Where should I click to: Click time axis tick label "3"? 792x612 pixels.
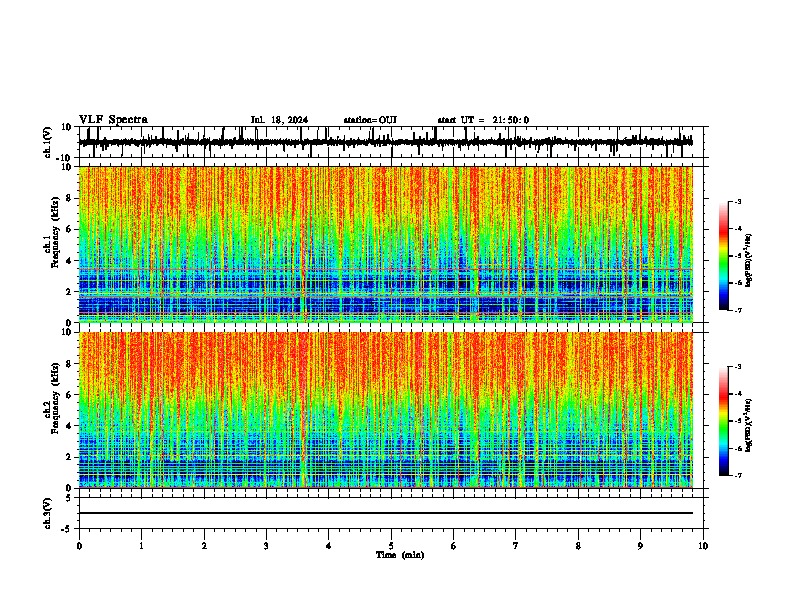coord(266,546)
